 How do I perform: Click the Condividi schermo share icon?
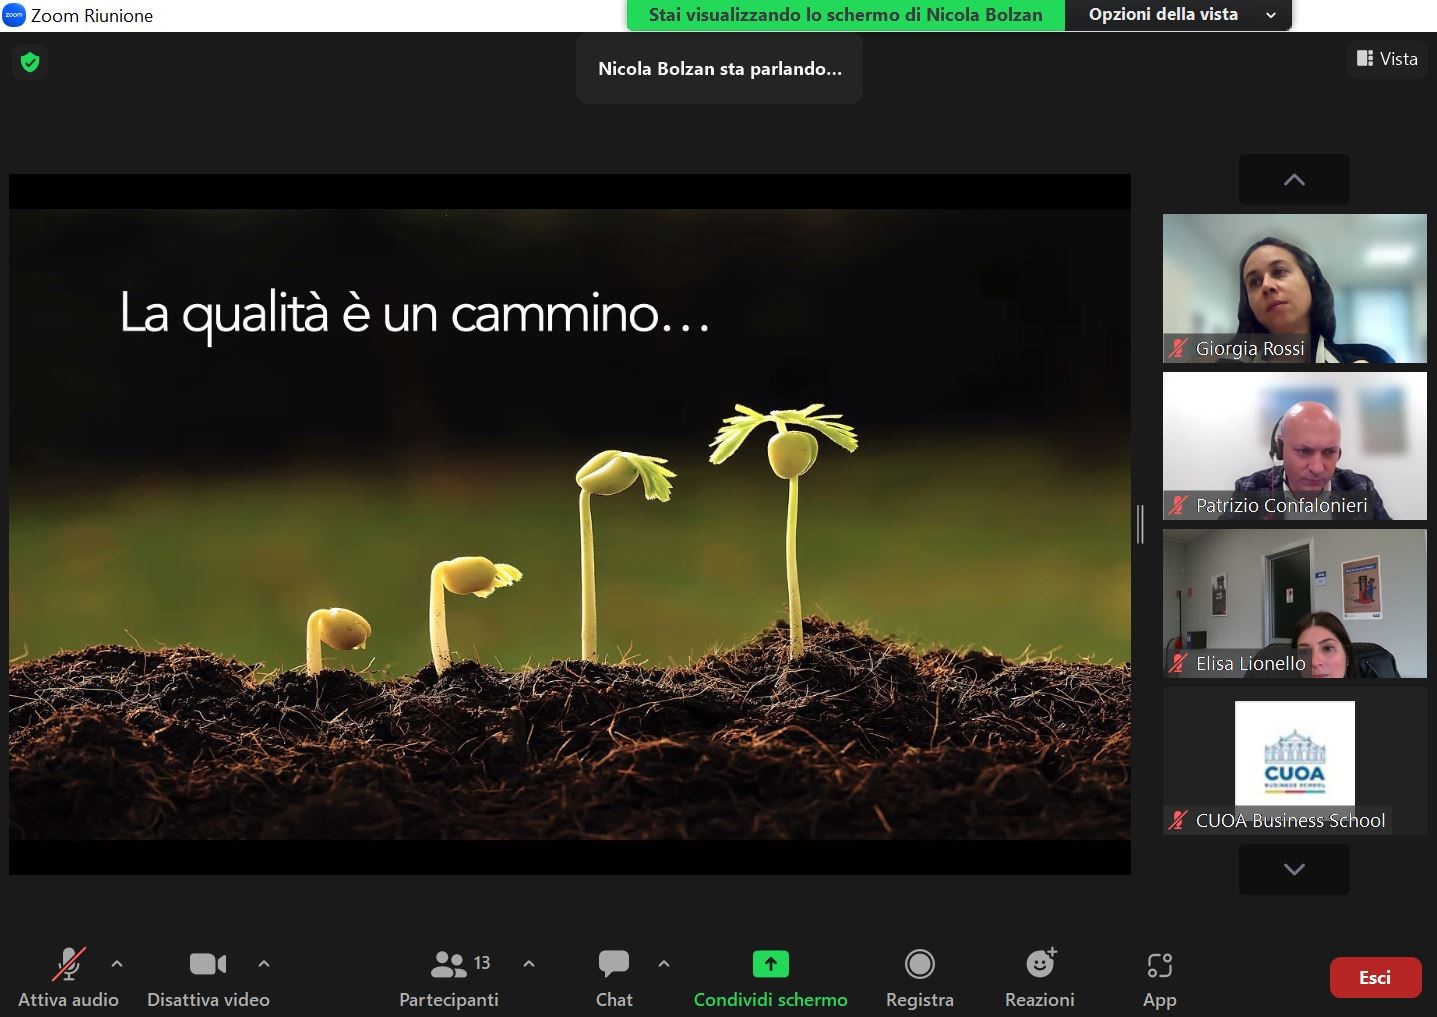770,964
